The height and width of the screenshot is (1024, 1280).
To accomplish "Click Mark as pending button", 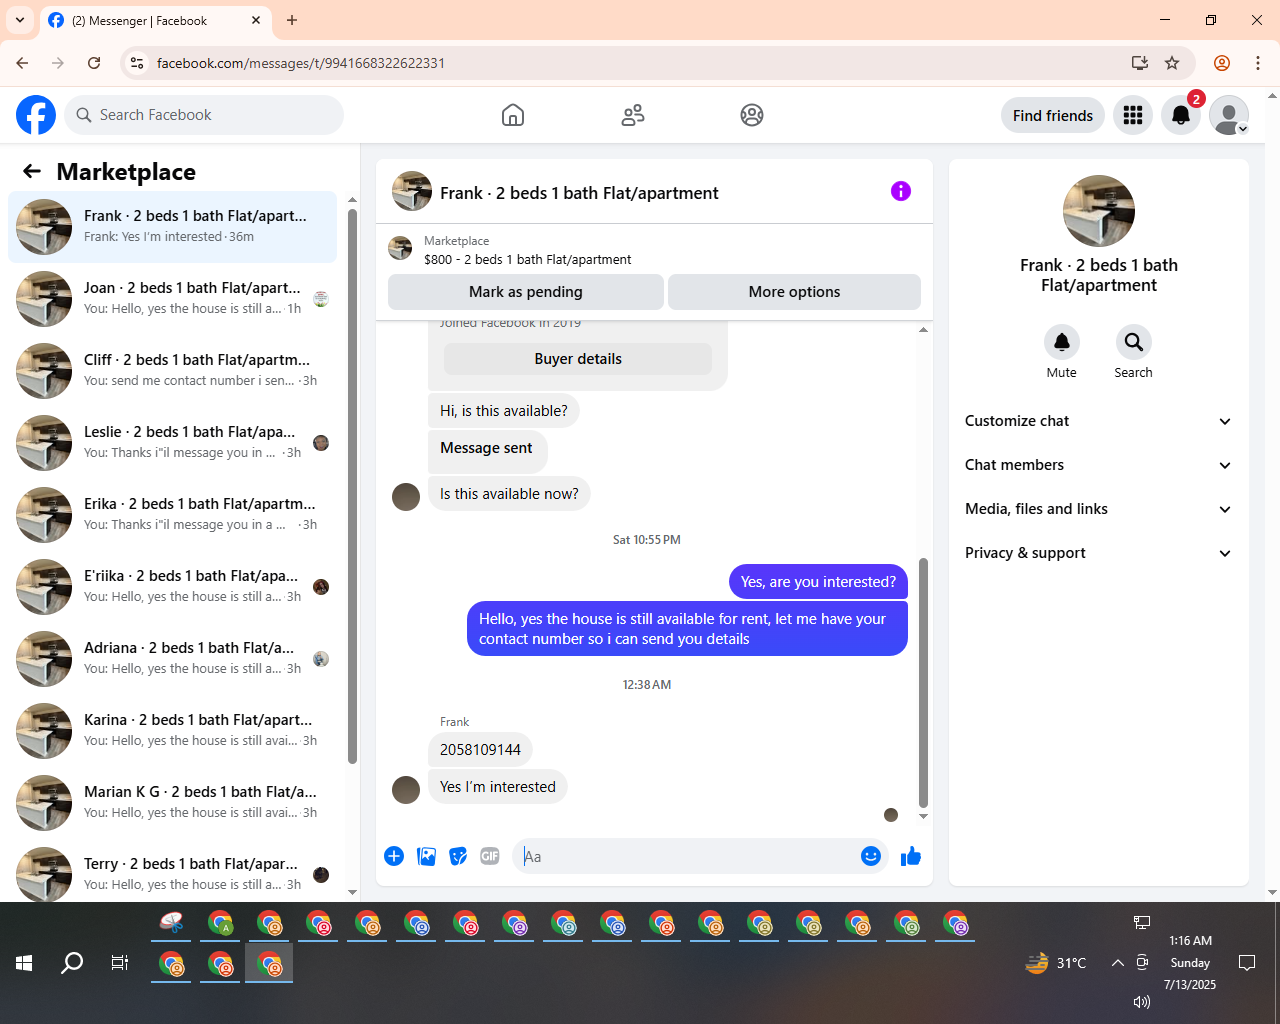I will (x=526, y=292).
